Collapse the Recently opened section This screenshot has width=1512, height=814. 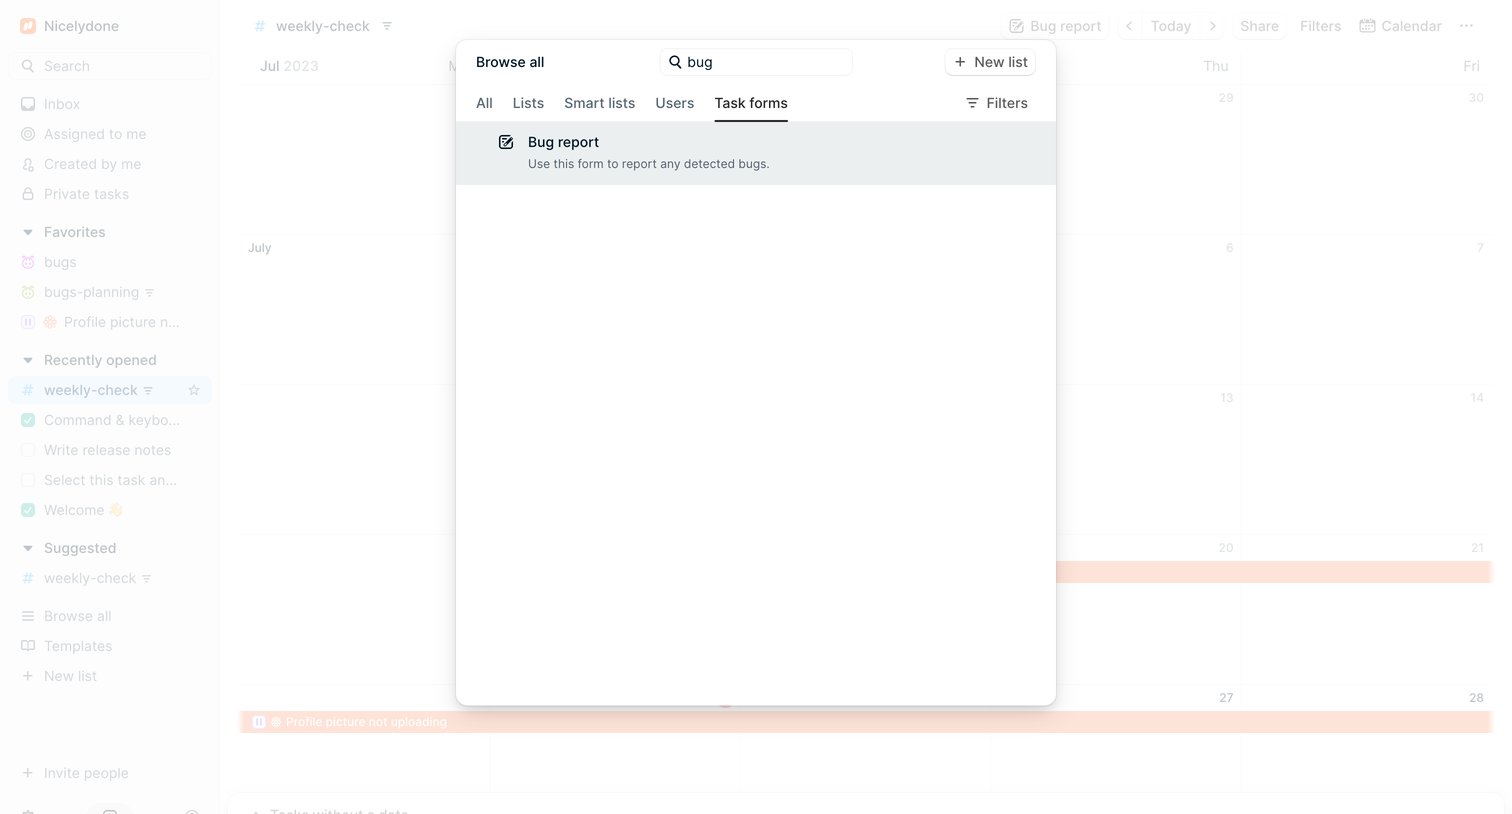[x=28, y=360]
